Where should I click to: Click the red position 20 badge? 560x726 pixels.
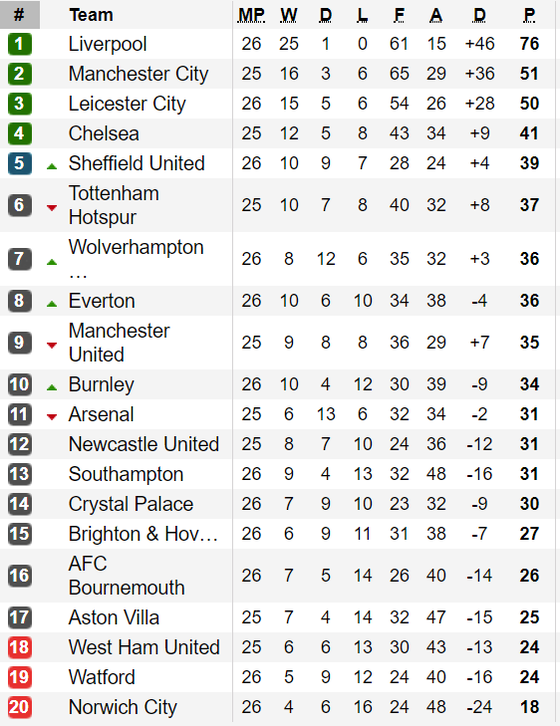pyautogui.click(x=19, y=707)
